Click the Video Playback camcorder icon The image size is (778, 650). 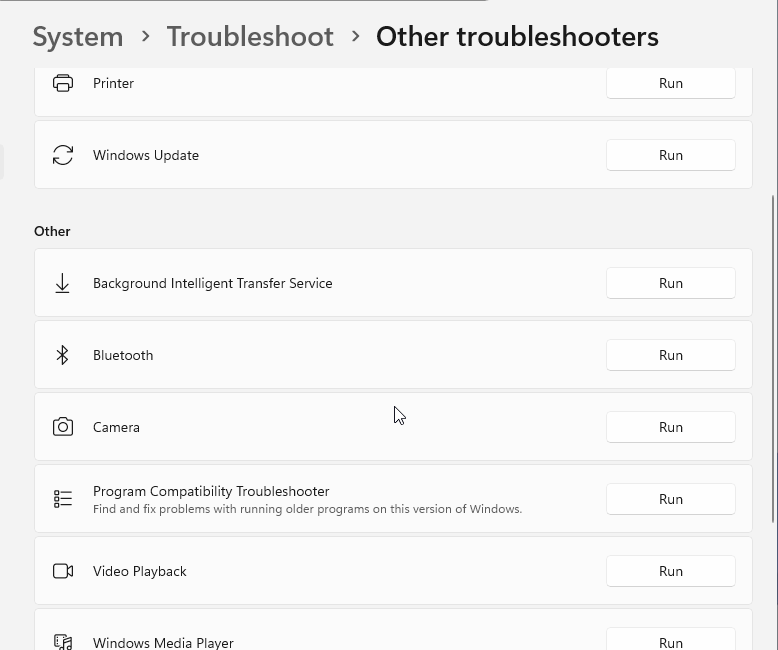click(63, 571)
